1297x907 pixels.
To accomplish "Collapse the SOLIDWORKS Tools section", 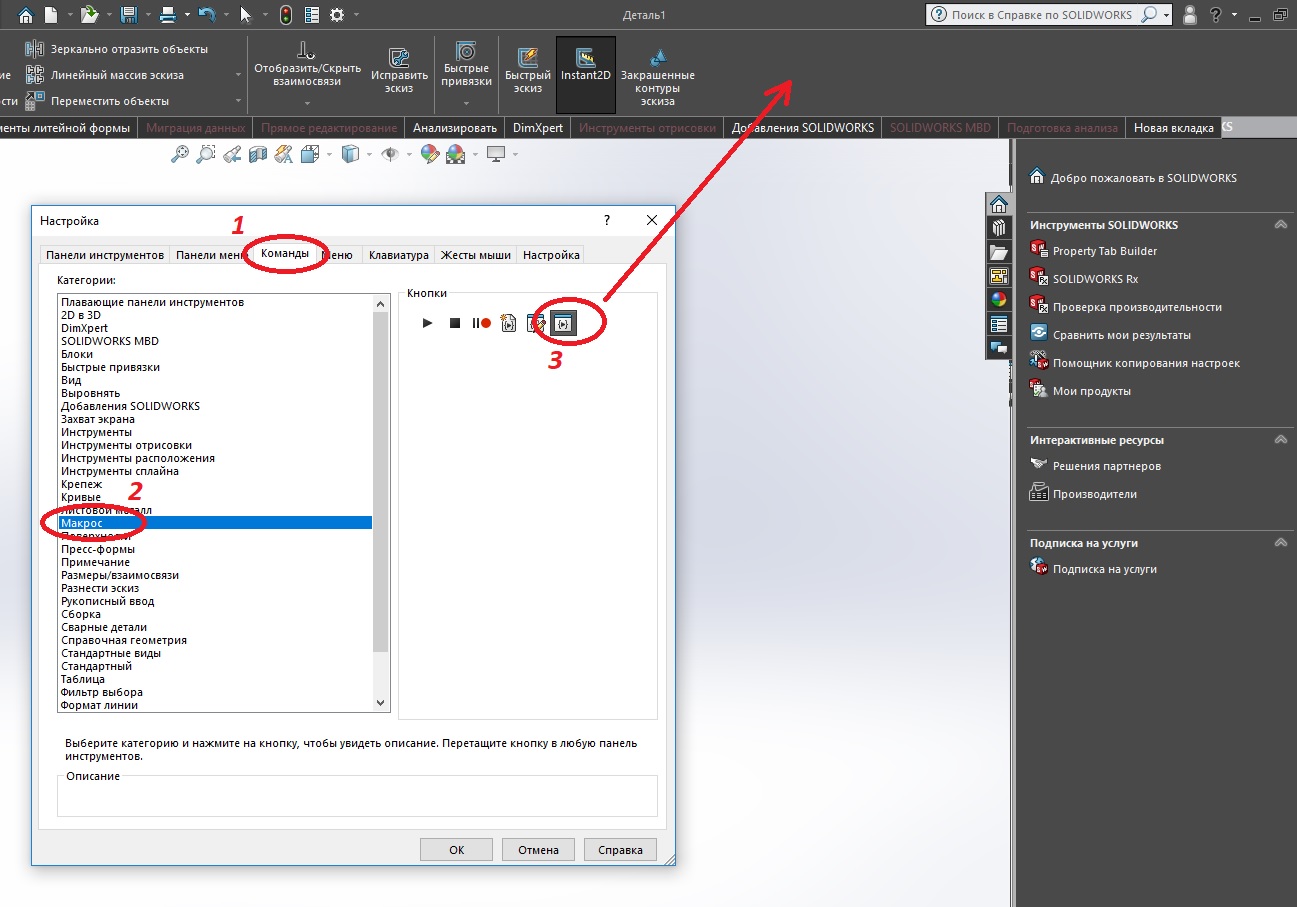I will coord(1280,225).
